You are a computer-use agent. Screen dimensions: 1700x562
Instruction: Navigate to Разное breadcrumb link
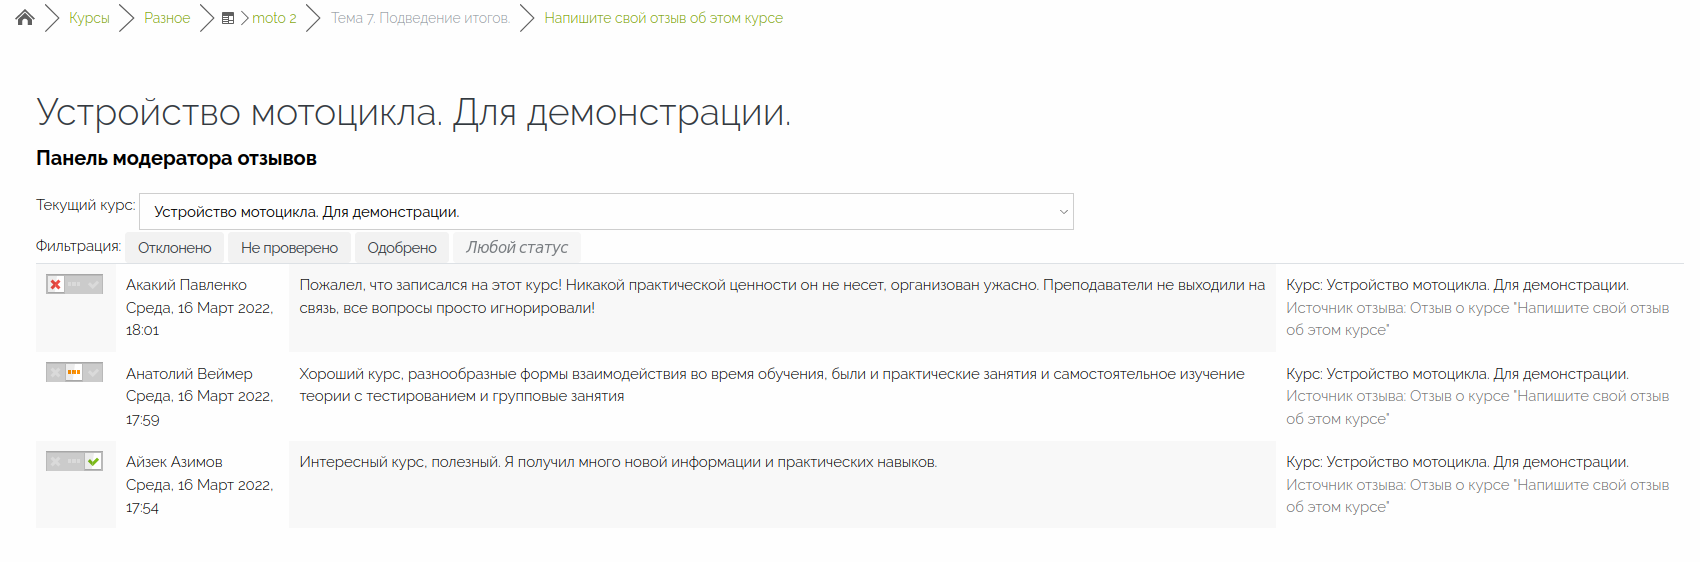[167, 18]
